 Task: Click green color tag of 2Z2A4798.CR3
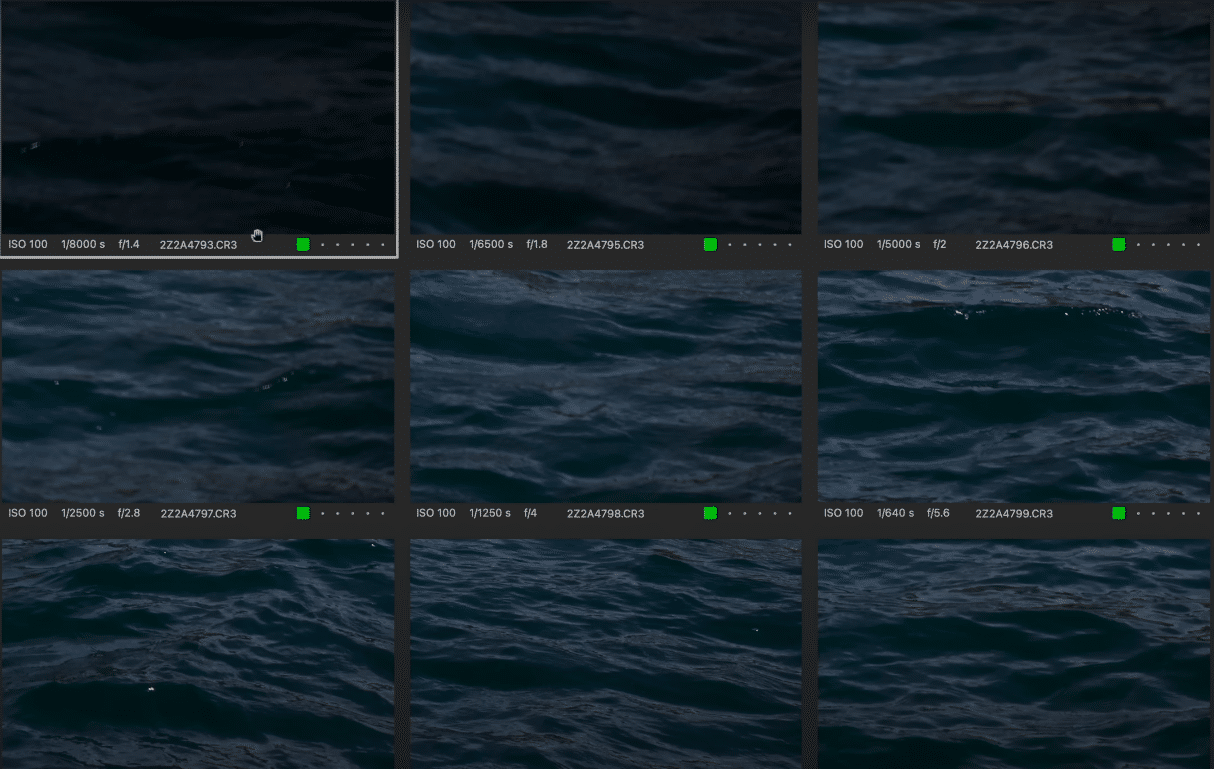coord(710,513)
